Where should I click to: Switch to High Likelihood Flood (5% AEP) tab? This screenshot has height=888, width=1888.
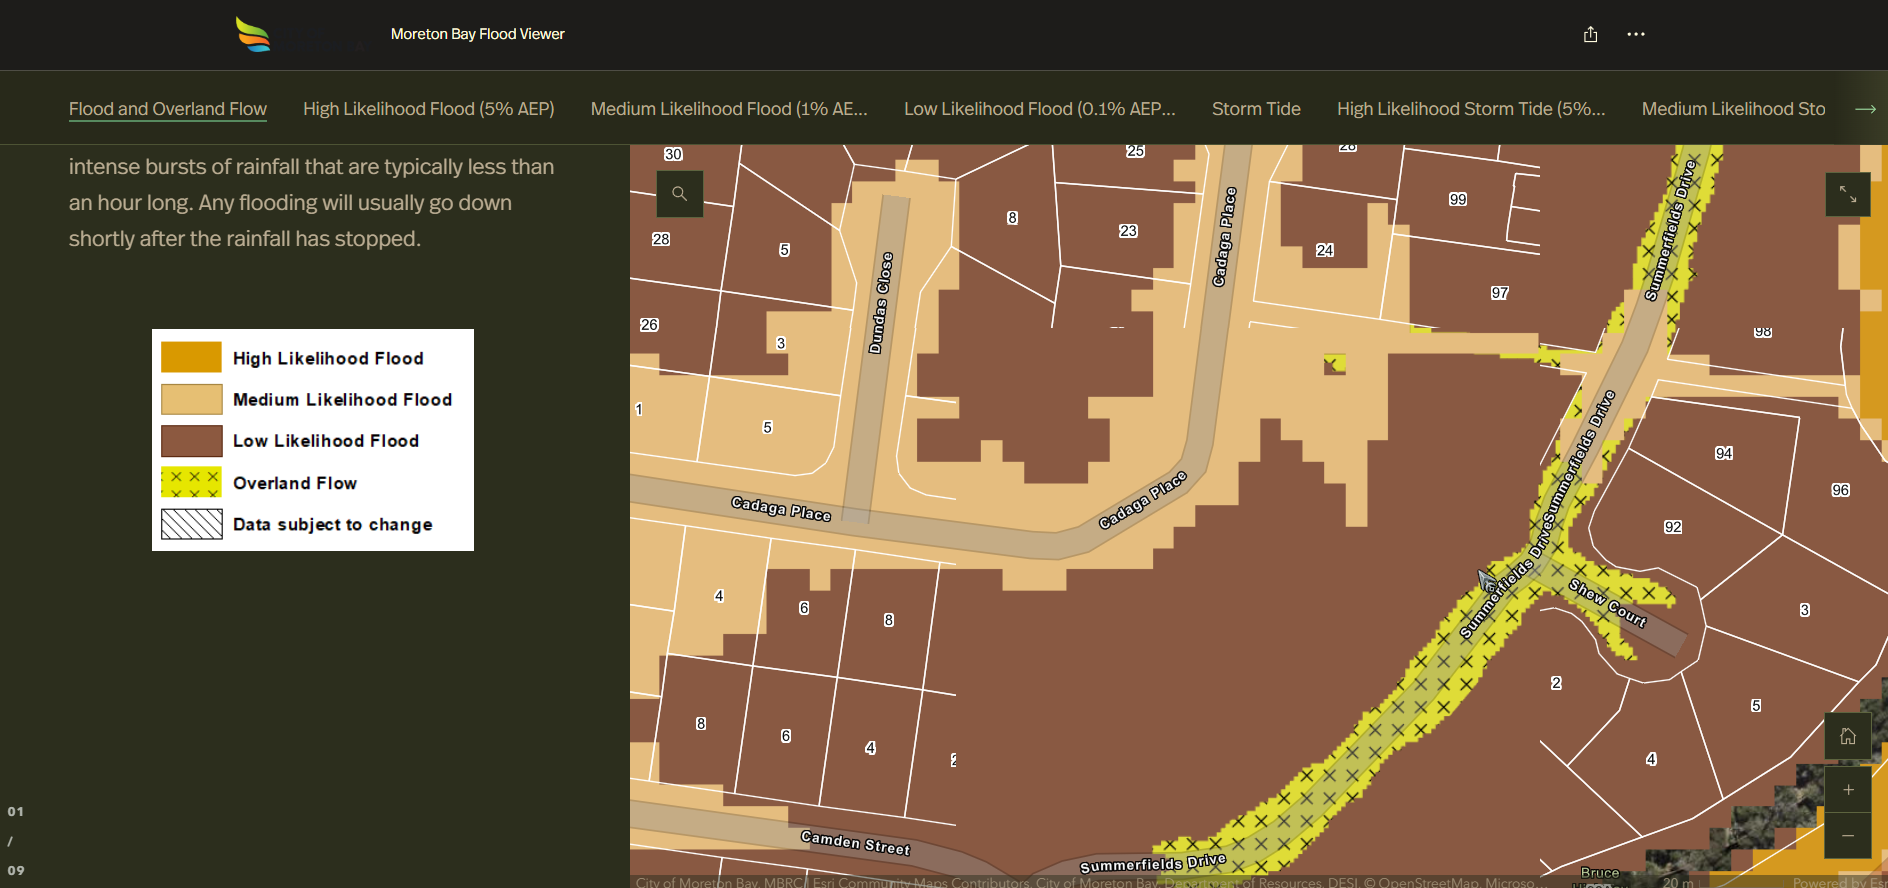point(428,109)
